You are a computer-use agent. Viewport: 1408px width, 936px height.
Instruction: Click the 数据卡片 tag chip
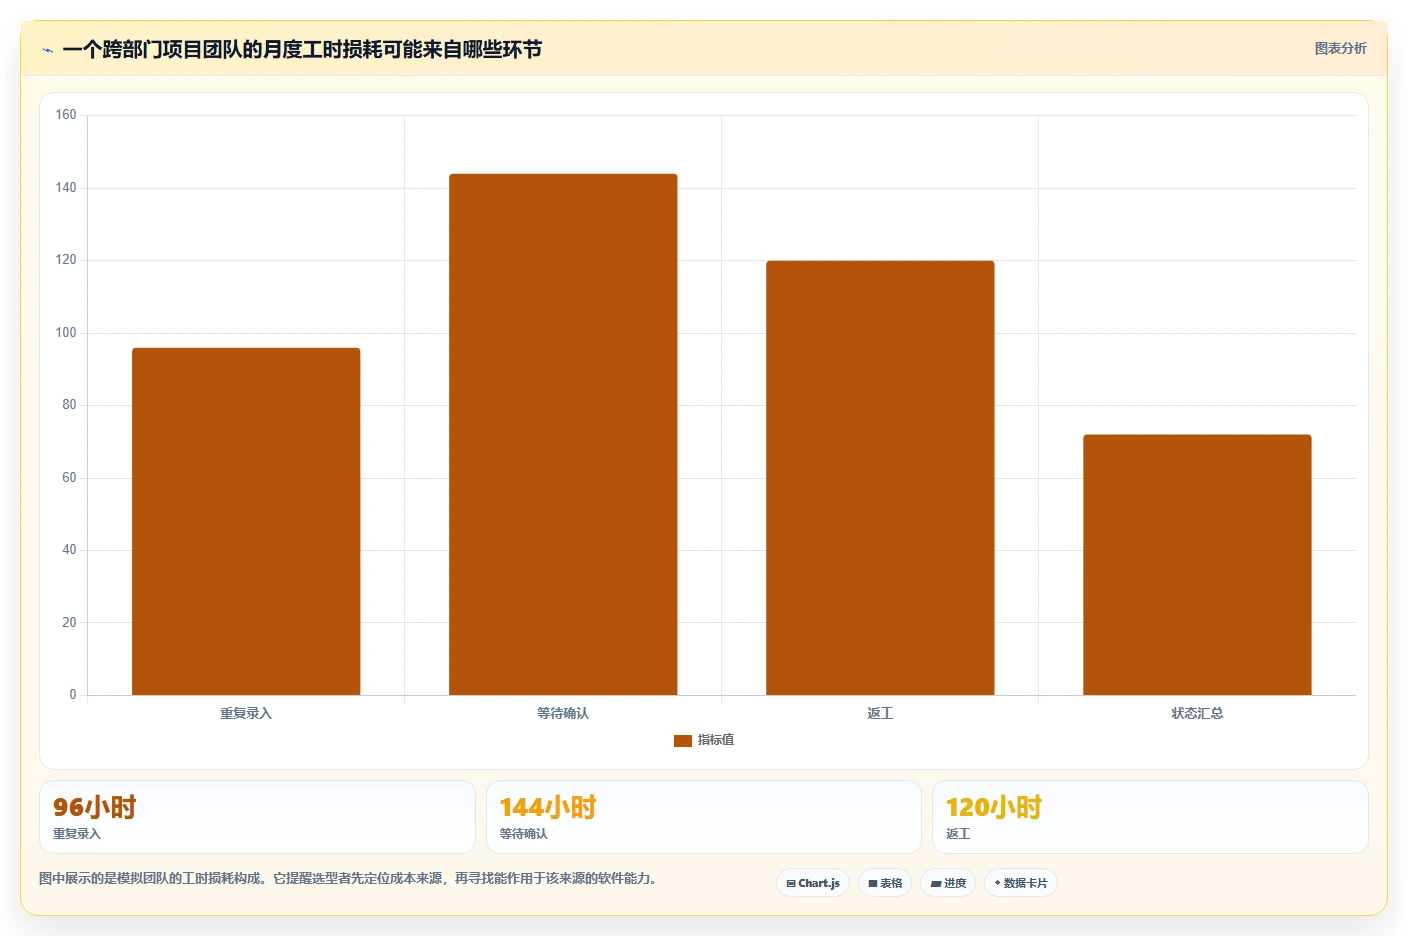click(1021, 883)
